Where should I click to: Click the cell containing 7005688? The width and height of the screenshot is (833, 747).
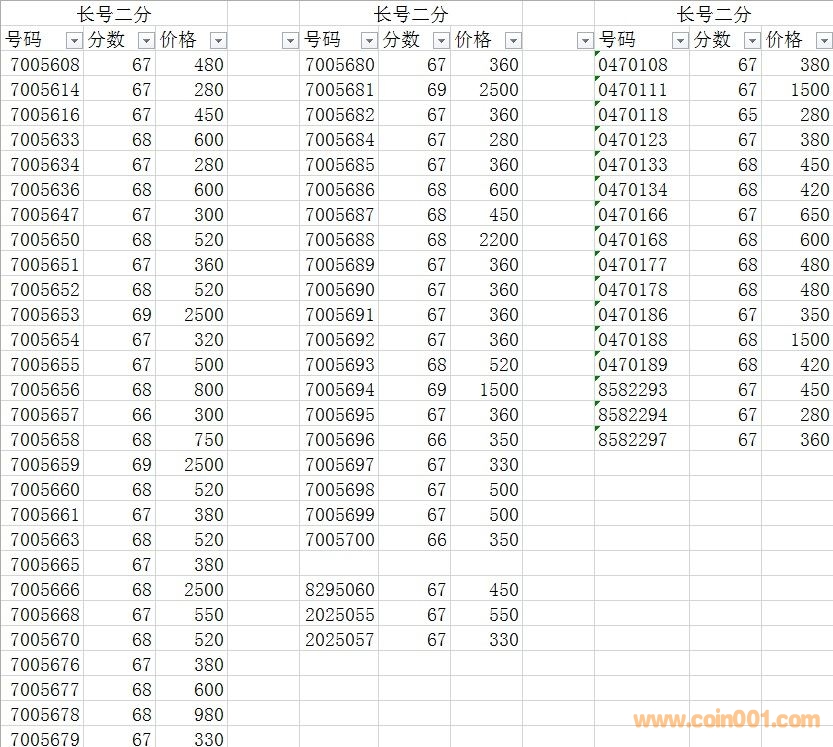coord(340,240)
